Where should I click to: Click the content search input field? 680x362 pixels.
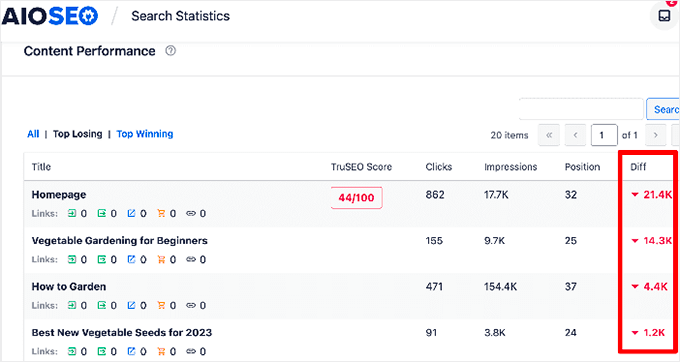(x=581, y=109)
